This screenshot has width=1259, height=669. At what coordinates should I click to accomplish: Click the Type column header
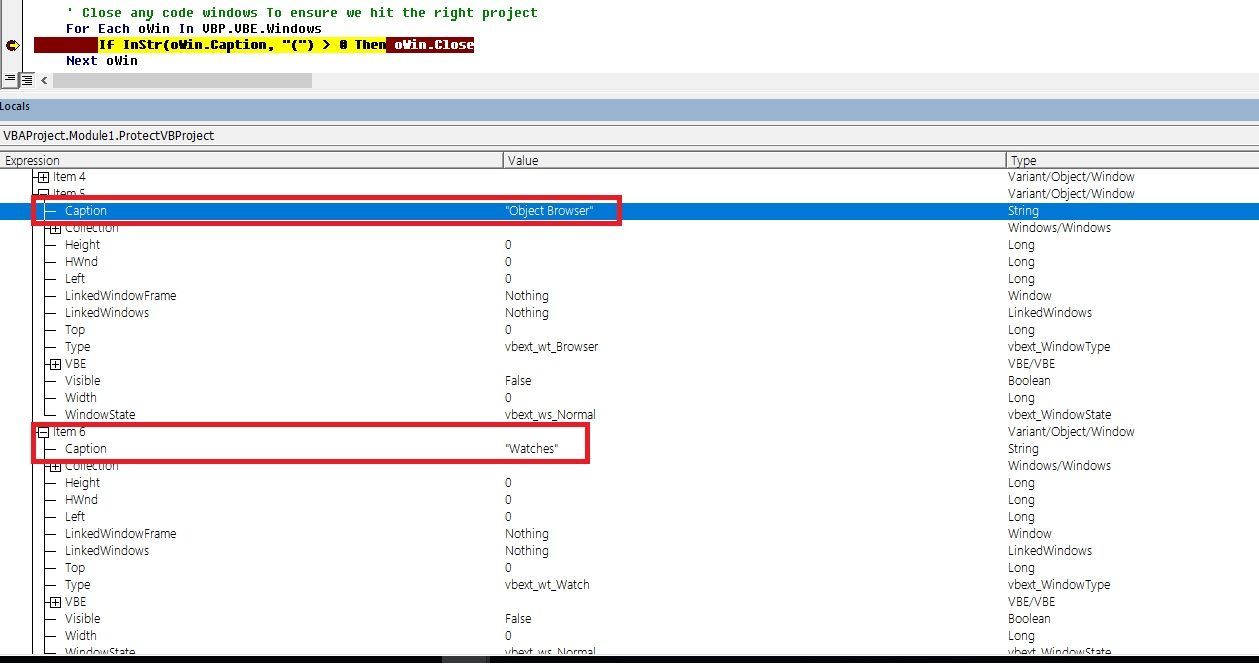(1133, 160)
